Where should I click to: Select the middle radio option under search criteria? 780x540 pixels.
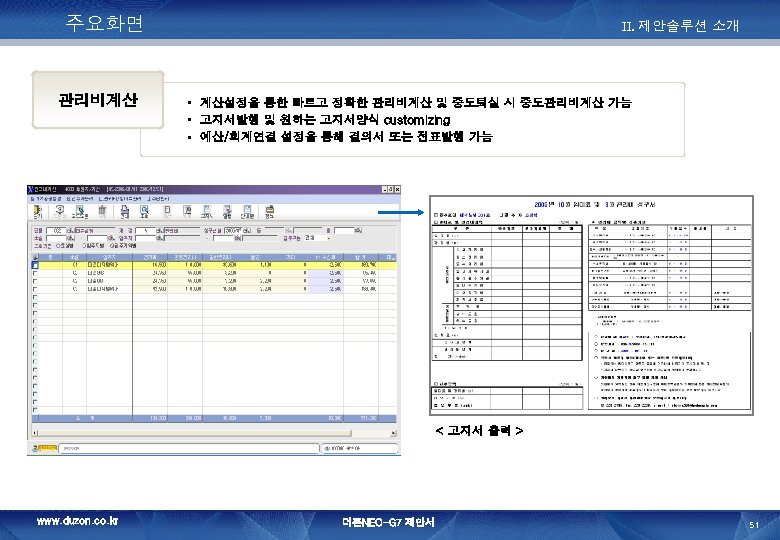click(84, 246)
